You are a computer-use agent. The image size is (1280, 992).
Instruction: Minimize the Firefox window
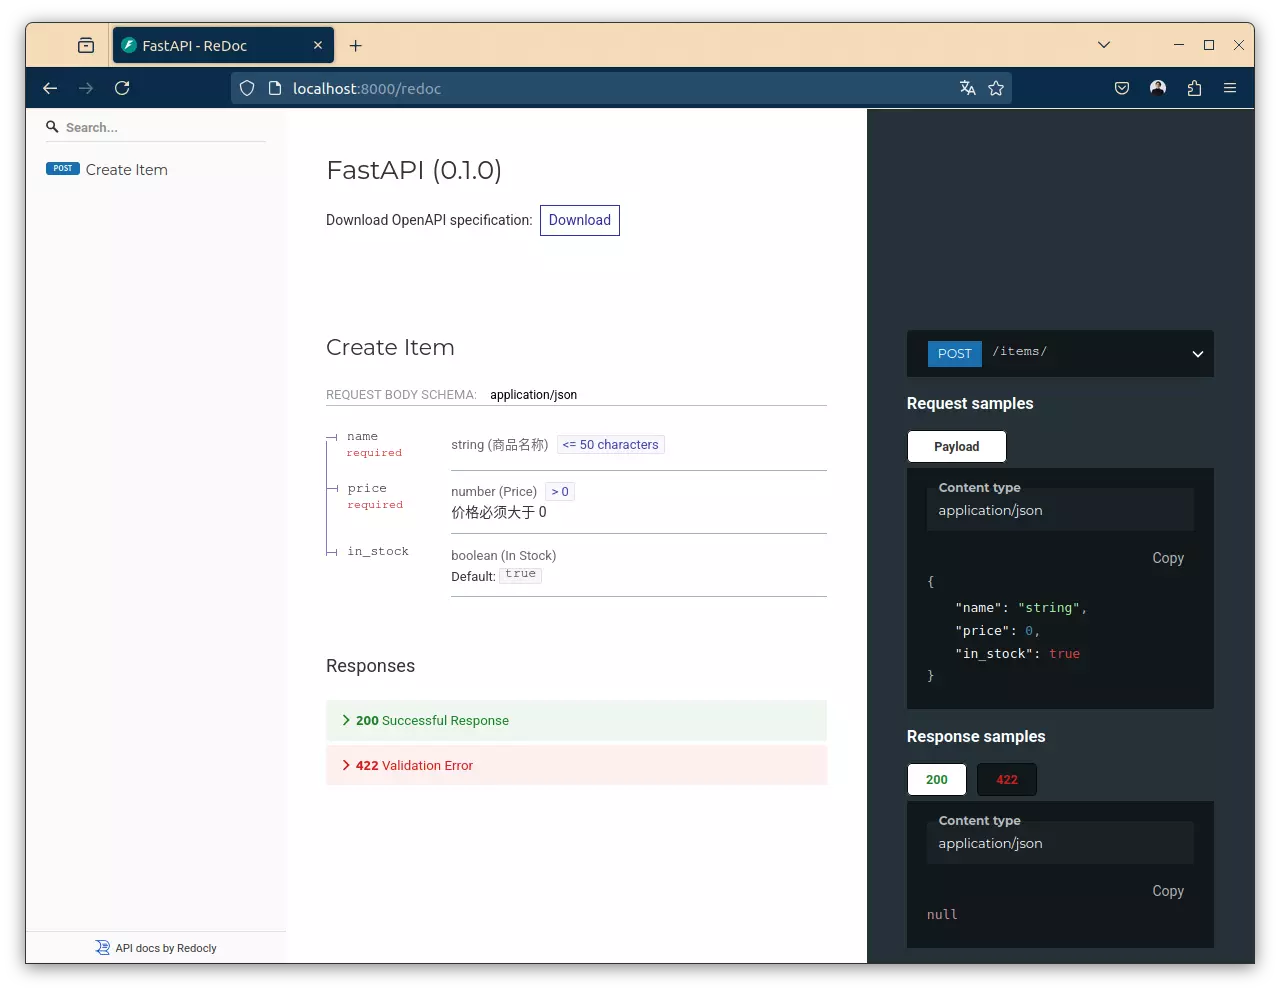[1179, 45]
